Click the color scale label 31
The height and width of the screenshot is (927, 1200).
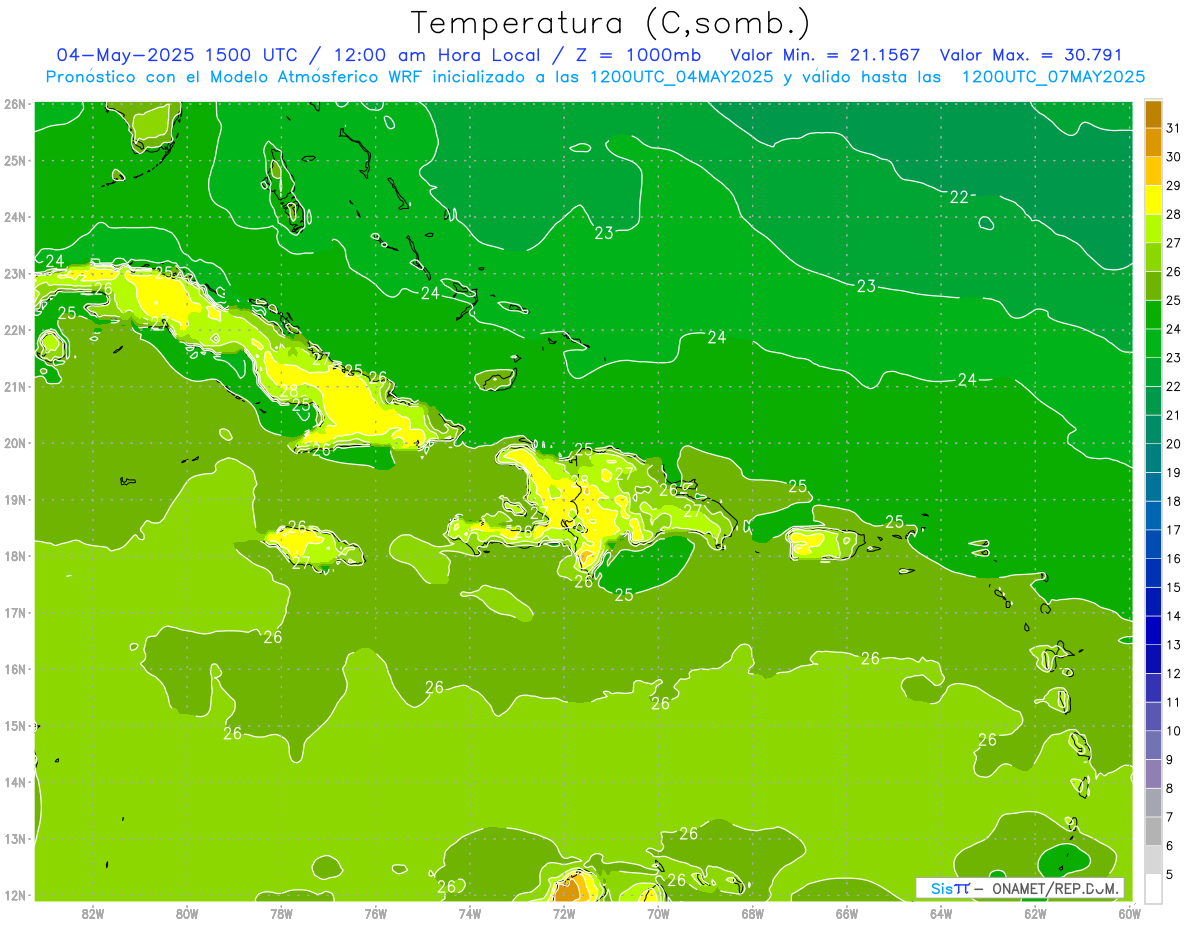coord(1174,128)
